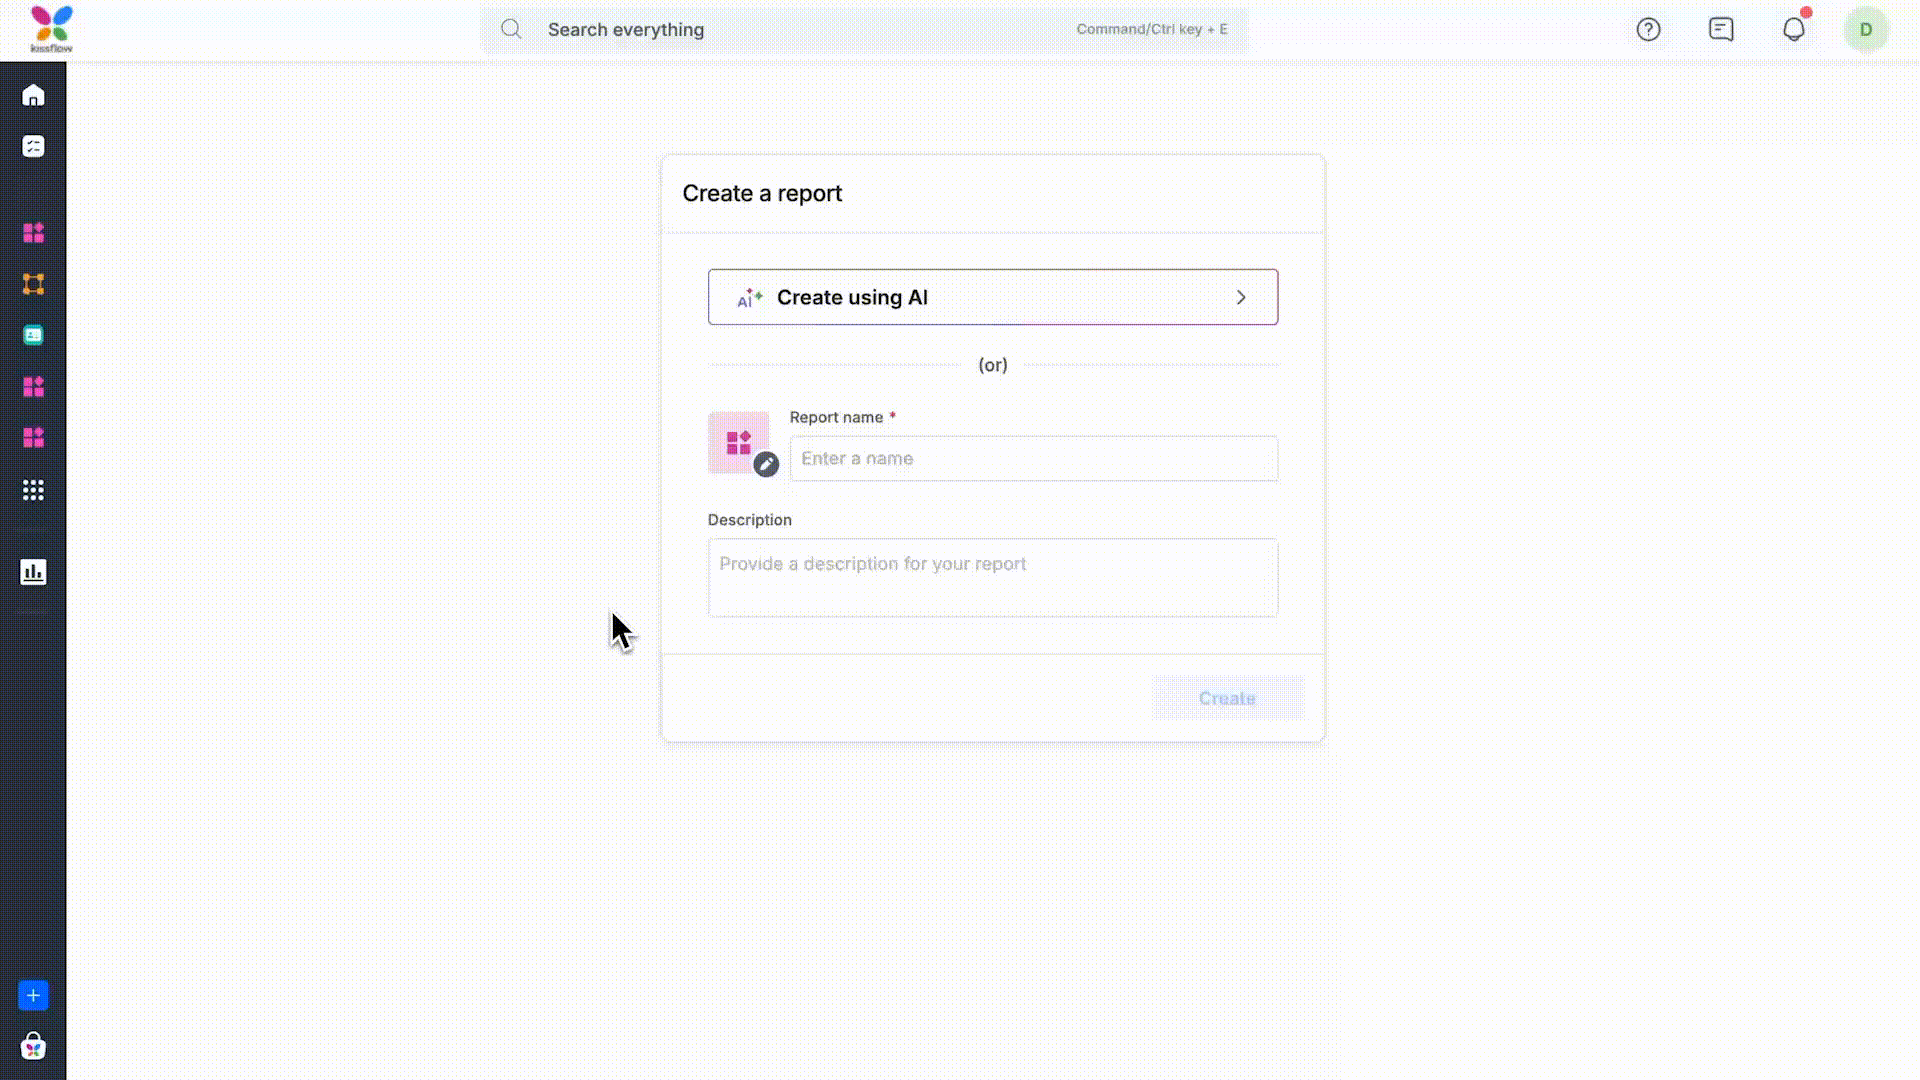Open the all apps grid icon
The height and width of the screenshot is (1080, 1920).
click(33, 490)
